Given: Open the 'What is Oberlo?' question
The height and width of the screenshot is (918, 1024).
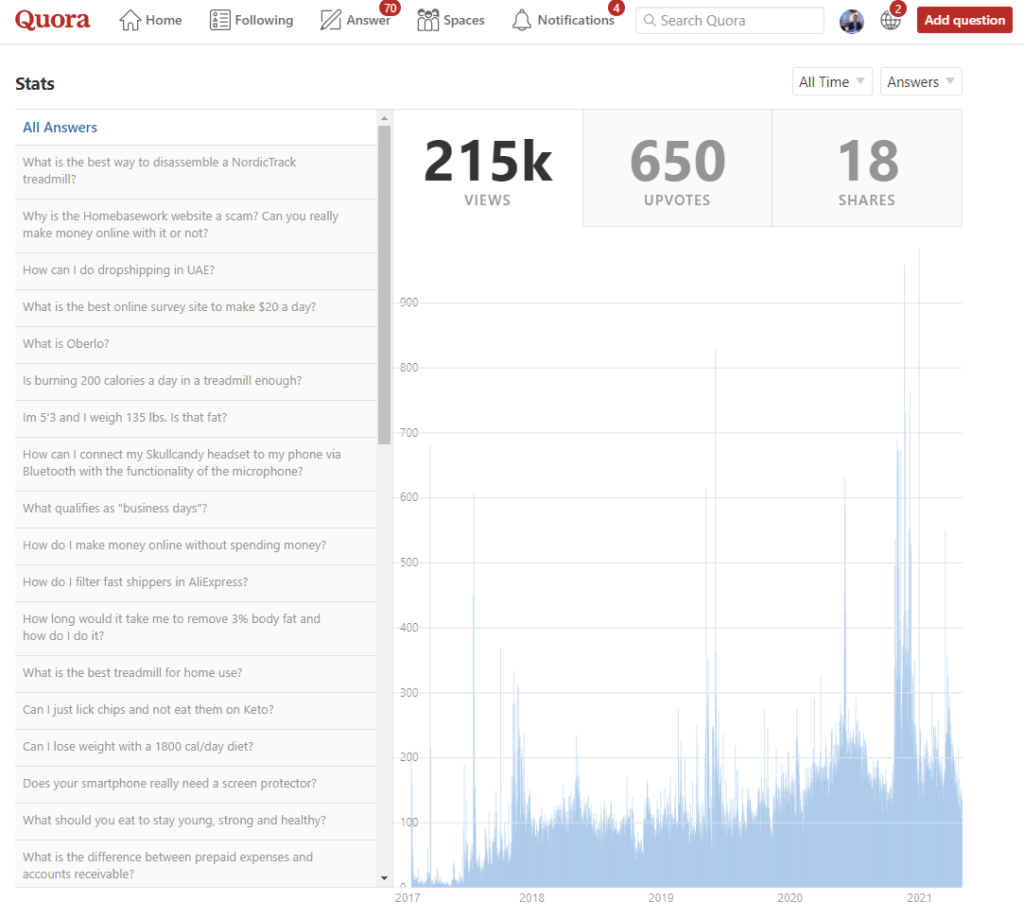Looking at the screenshot, I should coord(196,344).
